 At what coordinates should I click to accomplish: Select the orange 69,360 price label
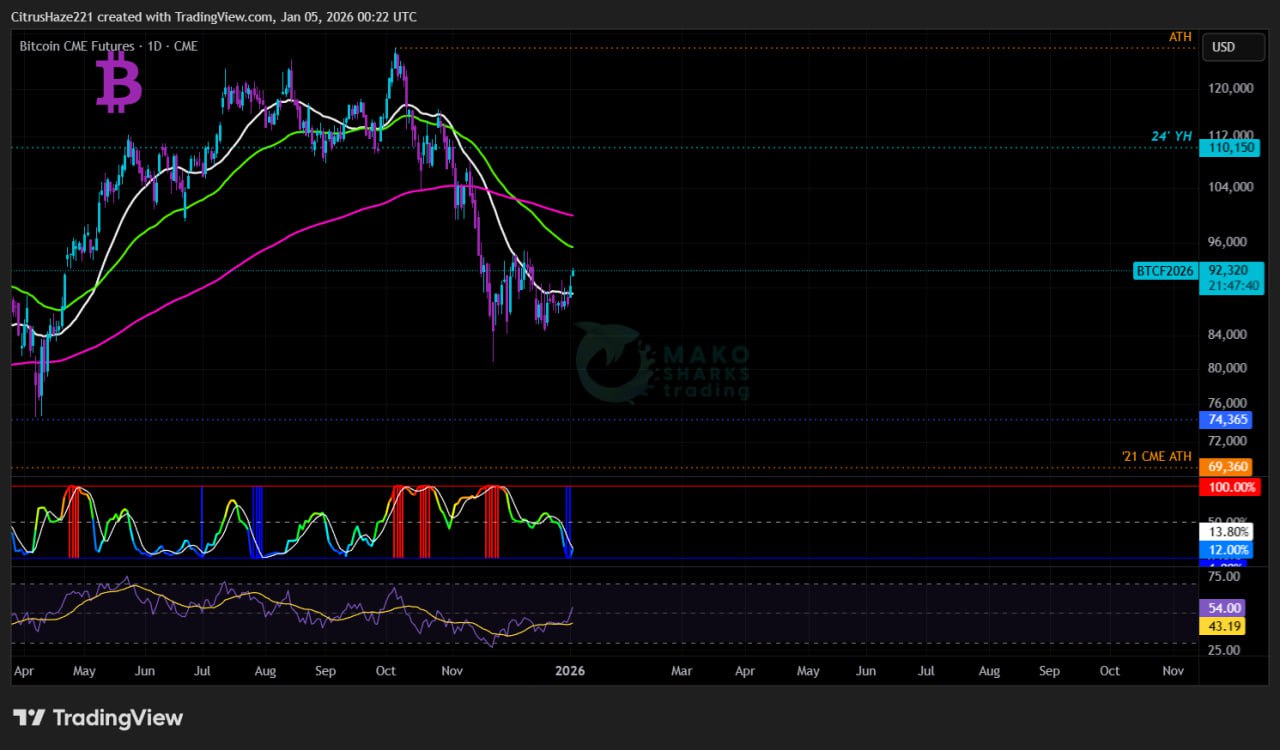click(x=1229, y=467)
